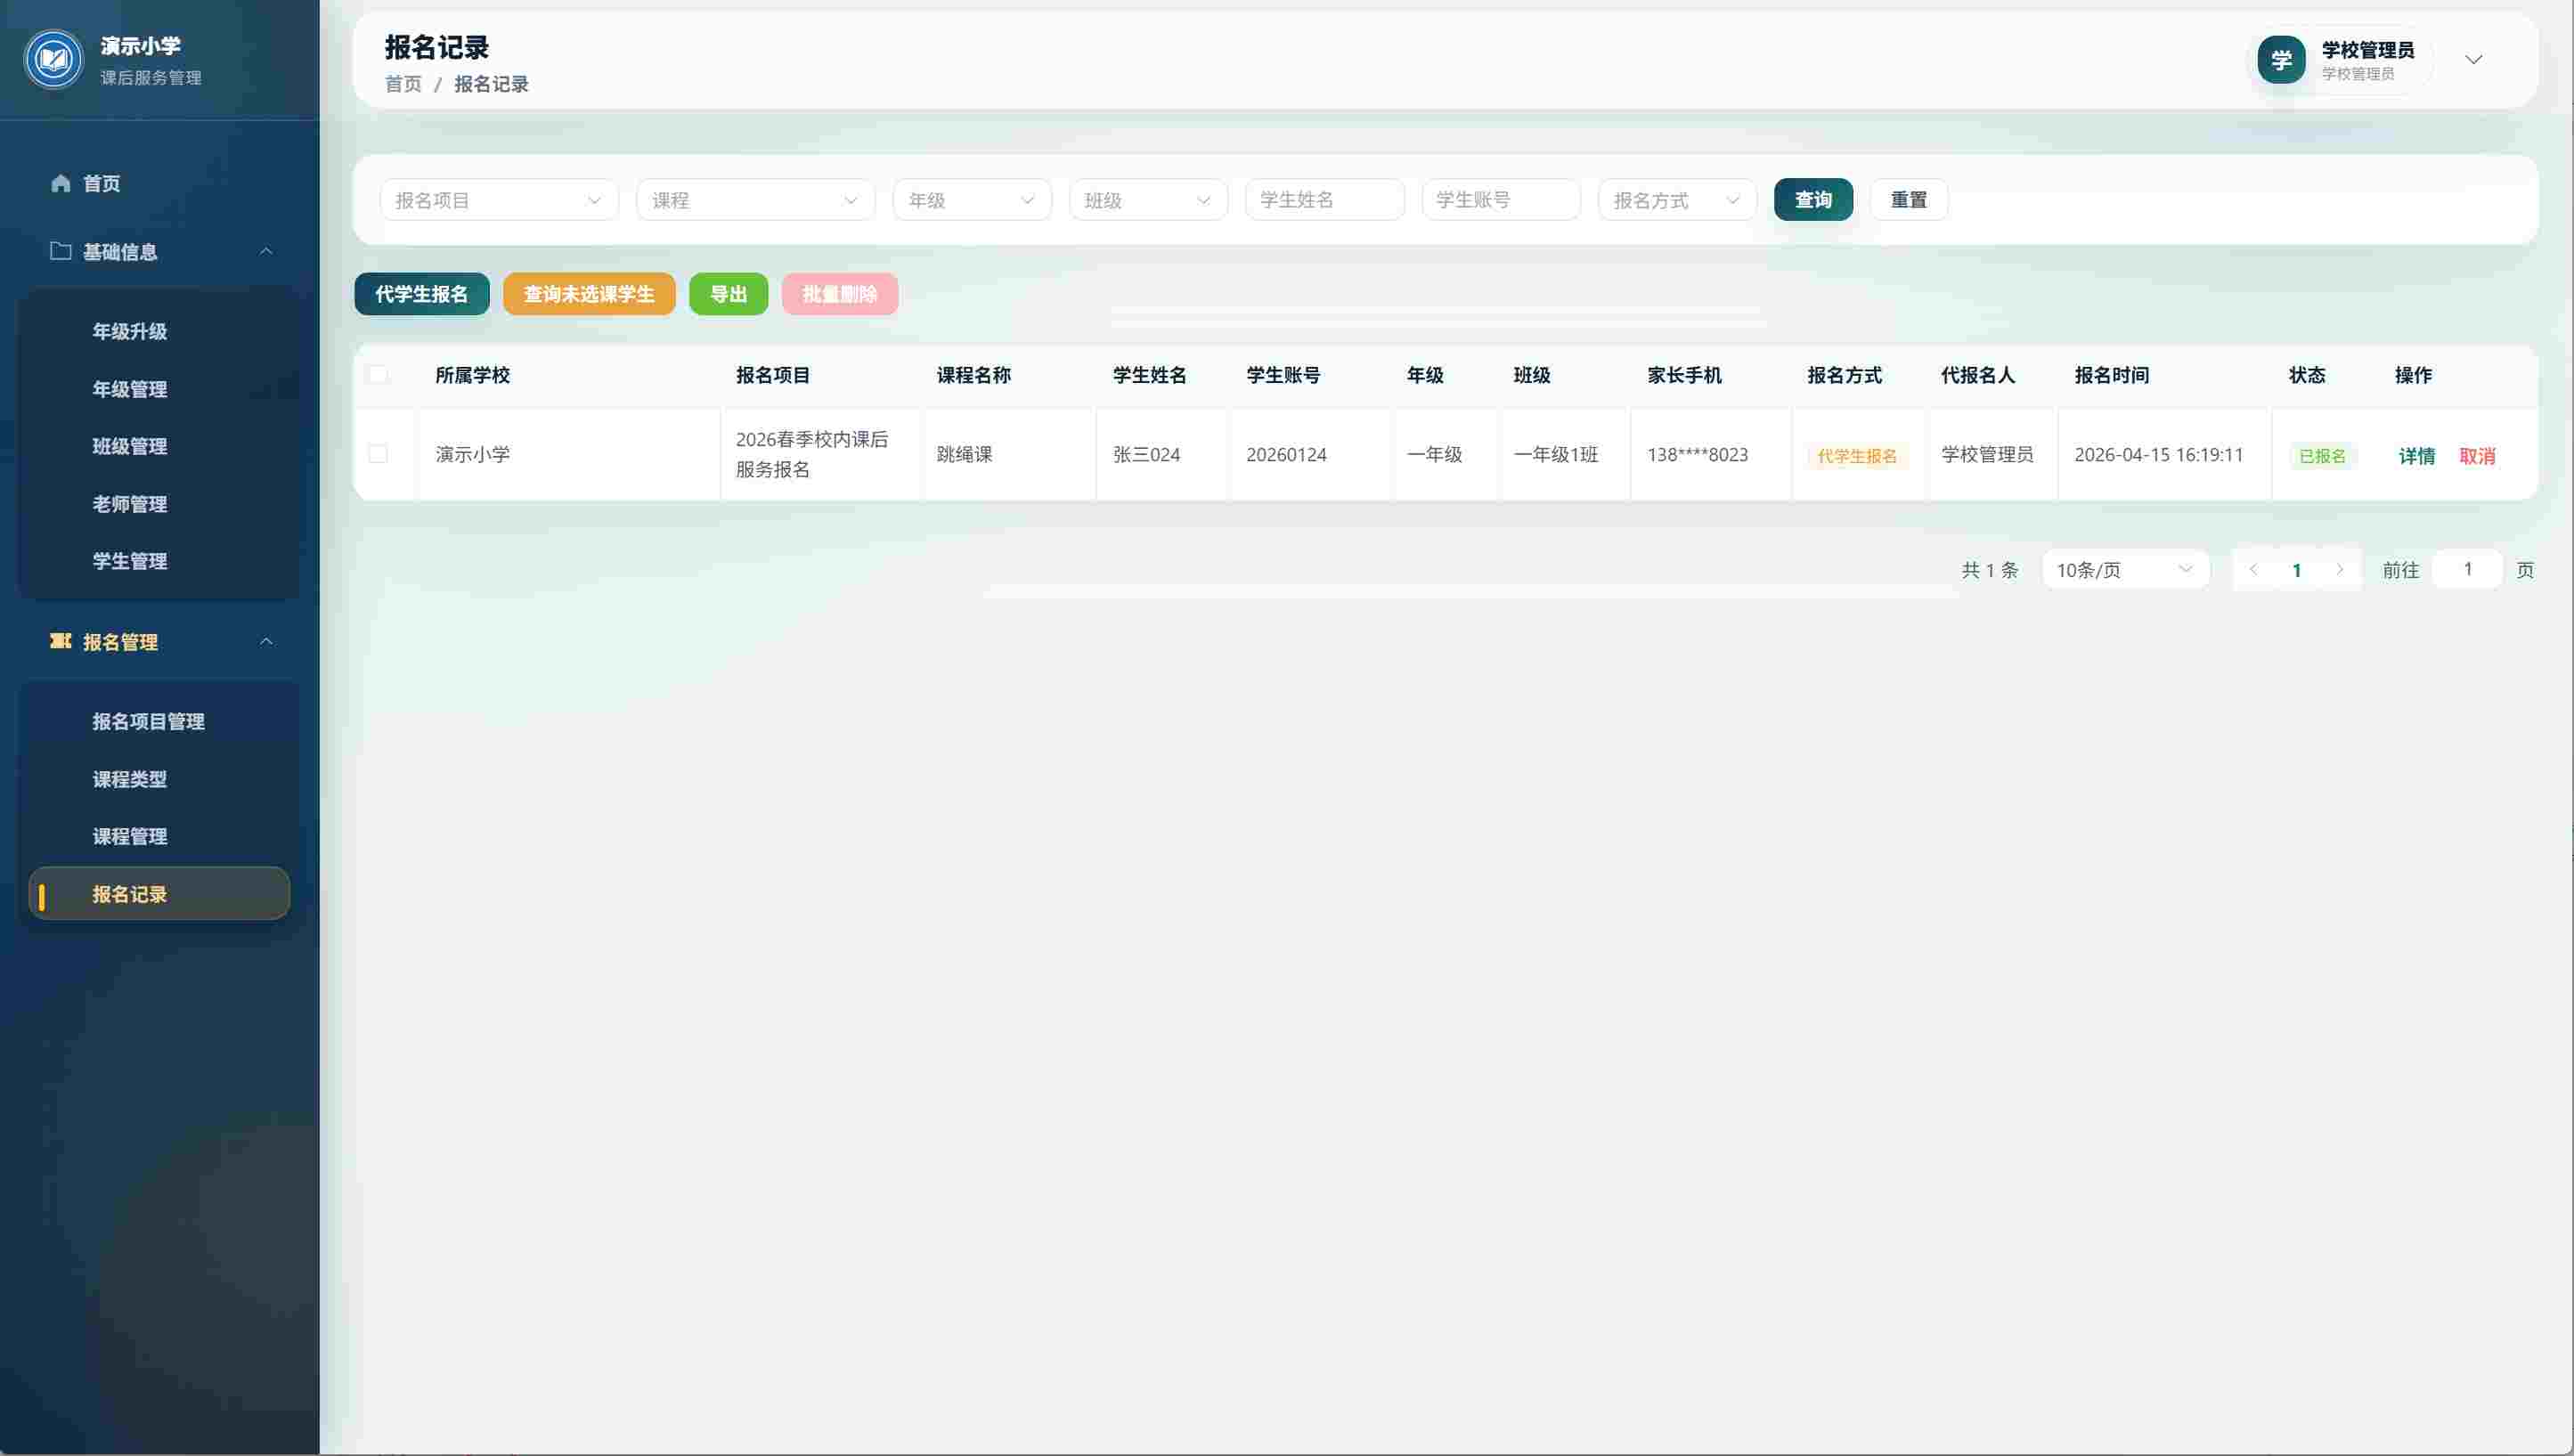Click 首页 in the breadcrumb
The width and height of the screenshot is (2574, 1456).
click(x=403, y=84)
